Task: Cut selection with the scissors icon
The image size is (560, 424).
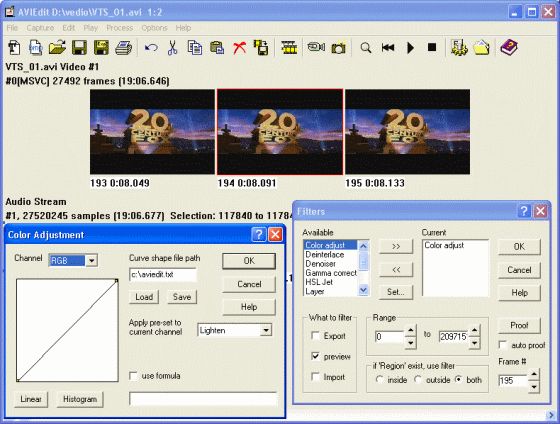Action: click(172, 48)
